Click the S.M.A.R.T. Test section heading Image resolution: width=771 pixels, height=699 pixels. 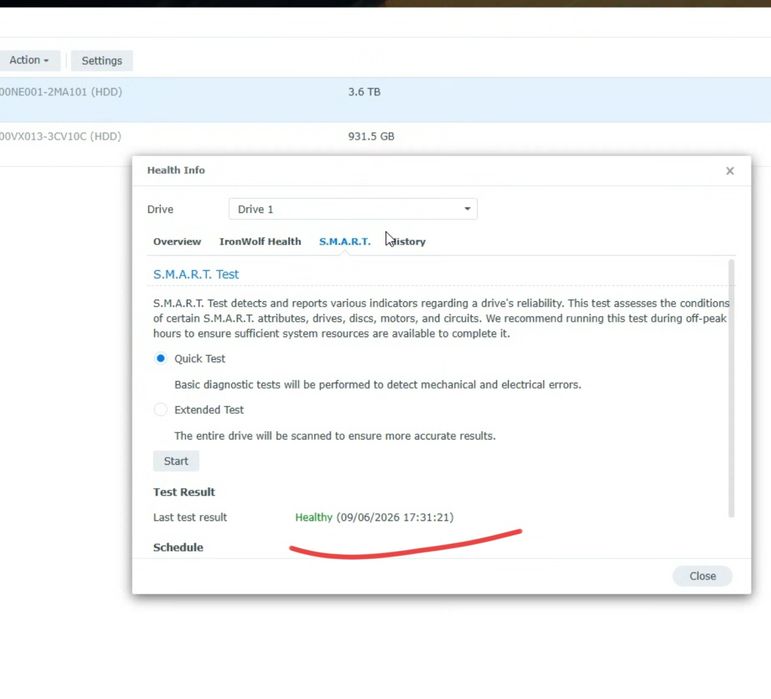[196, 274]
